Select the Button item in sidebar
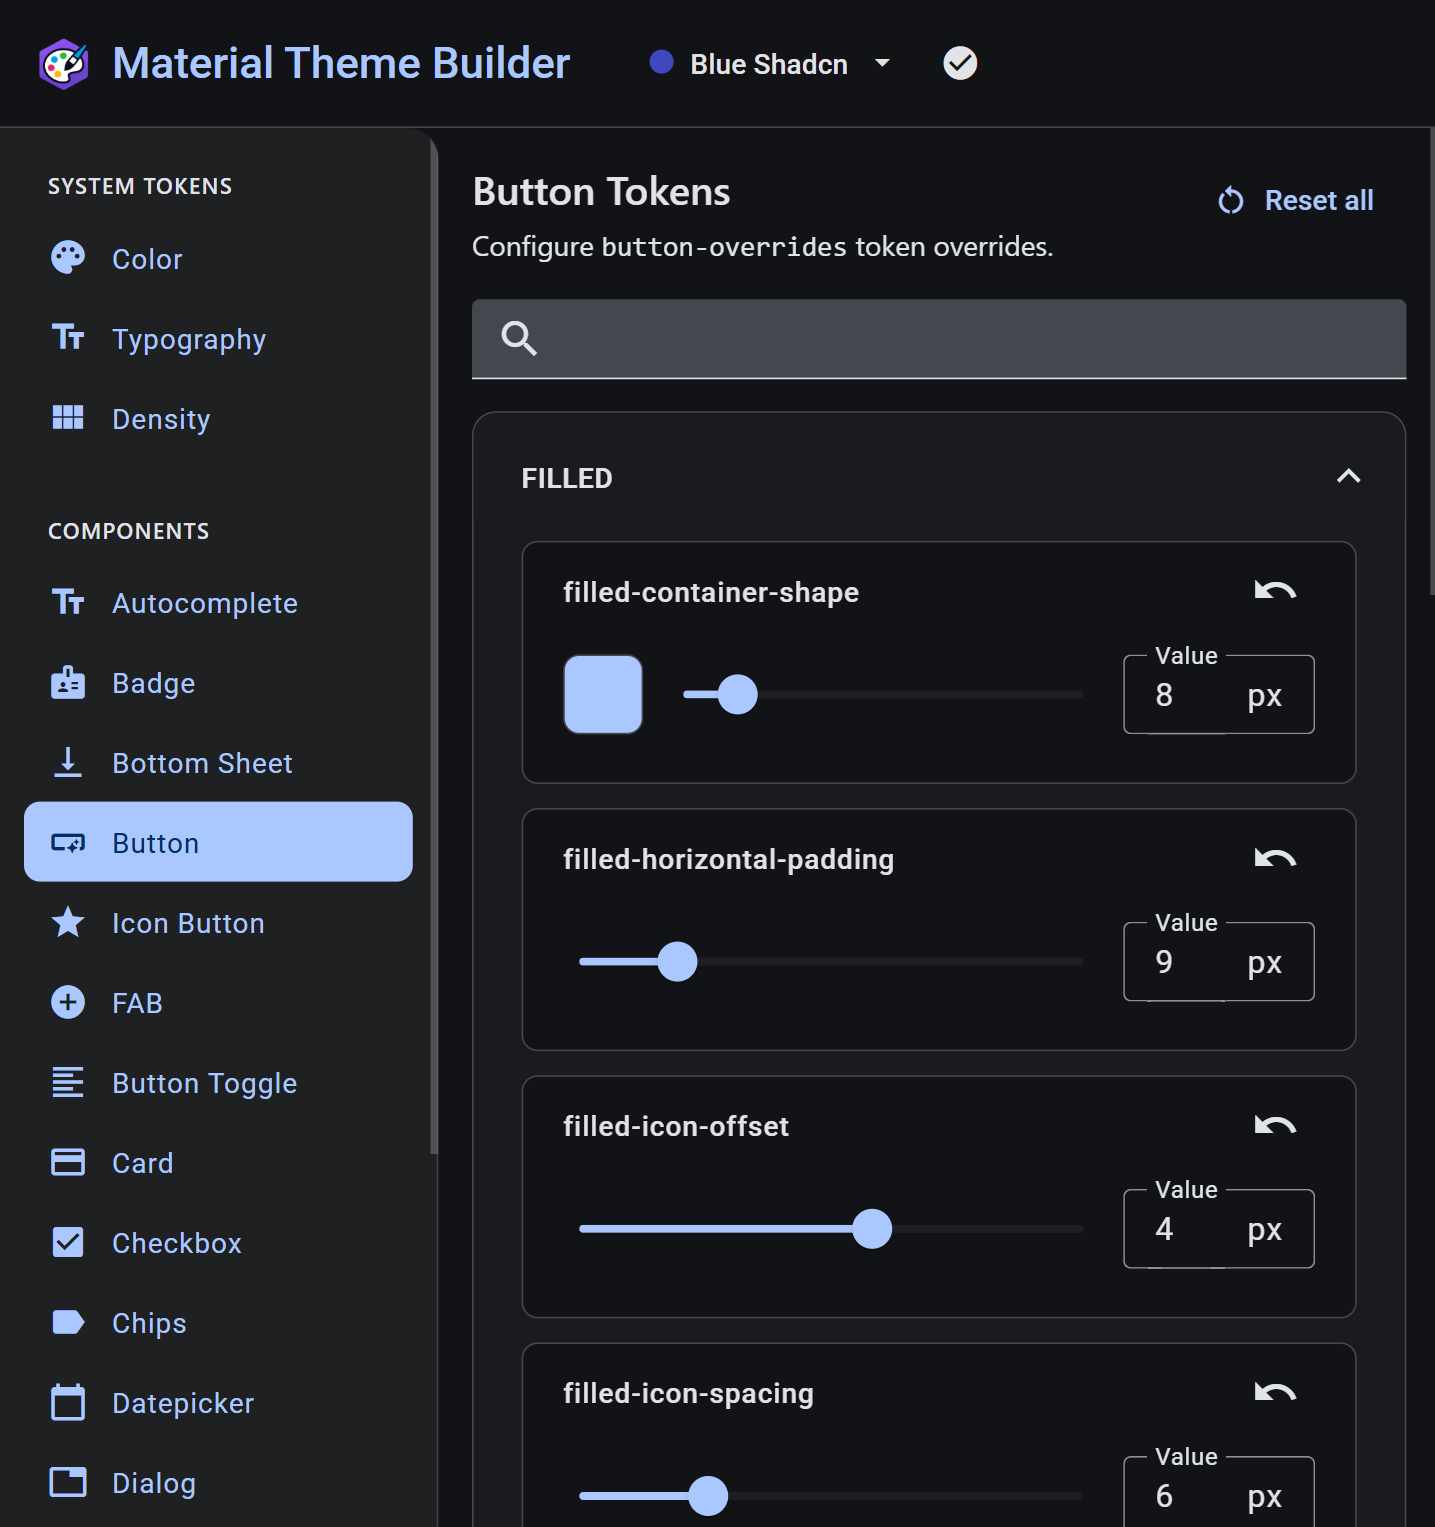This screenshot has width=1435, height=1527. click(x=218, y=842)
